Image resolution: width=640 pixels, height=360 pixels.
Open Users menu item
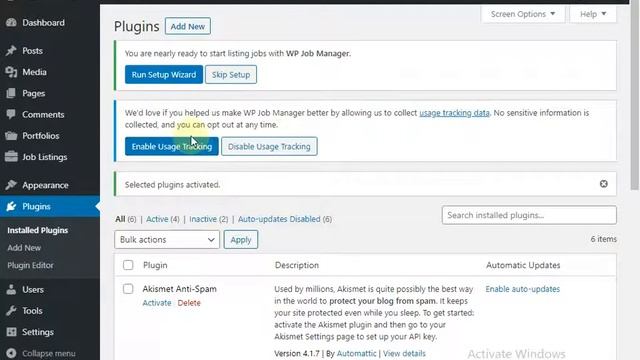pyautogui.click(x=33, y=290)
